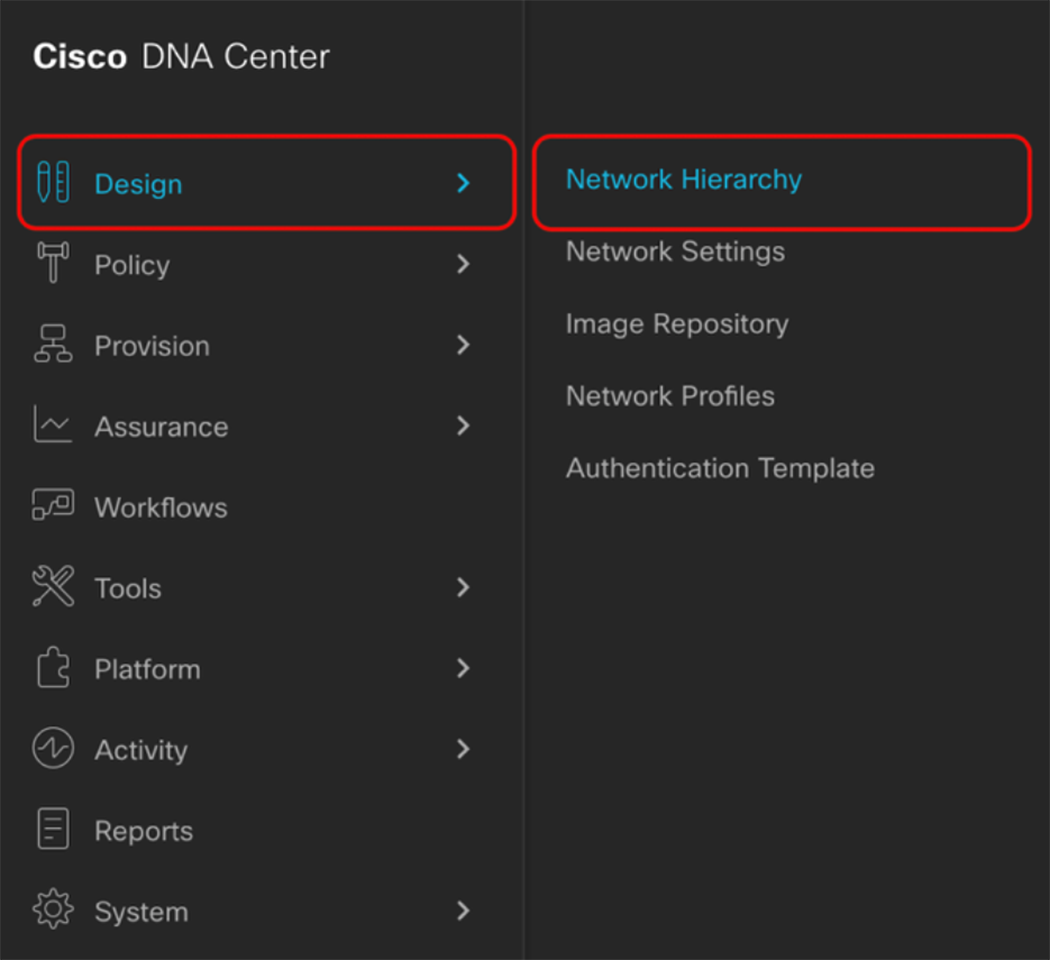
Task: Open the Design menu label
Action: (x=139, y=184)
